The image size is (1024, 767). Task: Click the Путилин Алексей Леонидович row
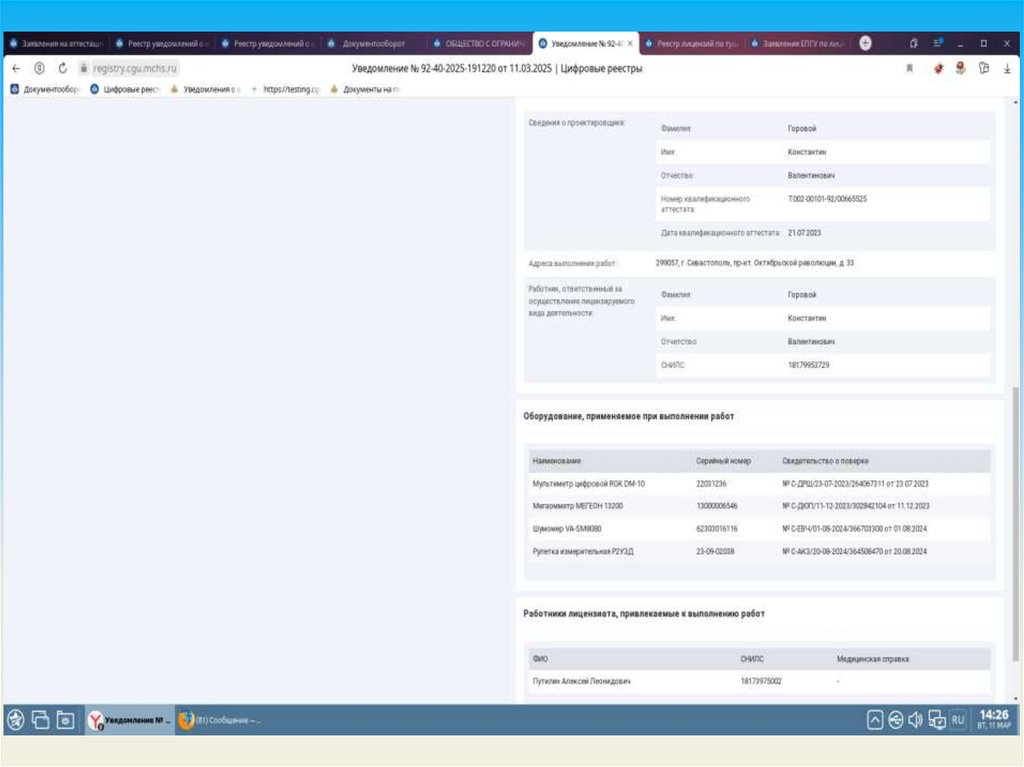760,681
